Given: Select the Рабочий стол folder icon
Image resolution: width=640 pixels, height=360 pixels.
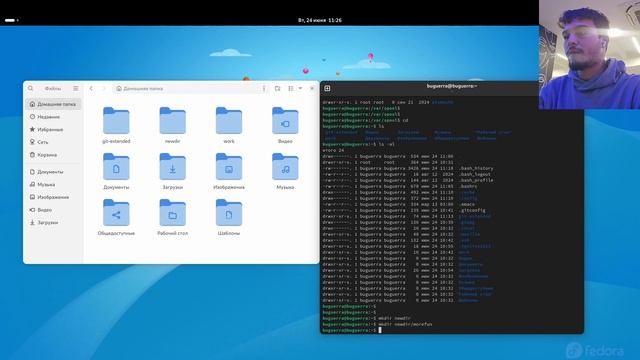Looking at the screenshot, I should point(173,213).
